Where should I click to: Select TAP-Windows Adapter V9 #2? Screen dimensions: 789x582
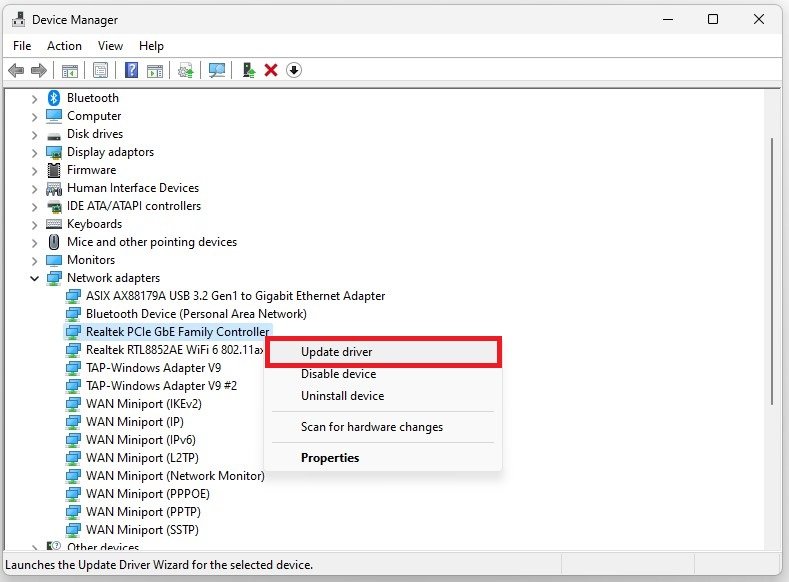tap(162, 386)
